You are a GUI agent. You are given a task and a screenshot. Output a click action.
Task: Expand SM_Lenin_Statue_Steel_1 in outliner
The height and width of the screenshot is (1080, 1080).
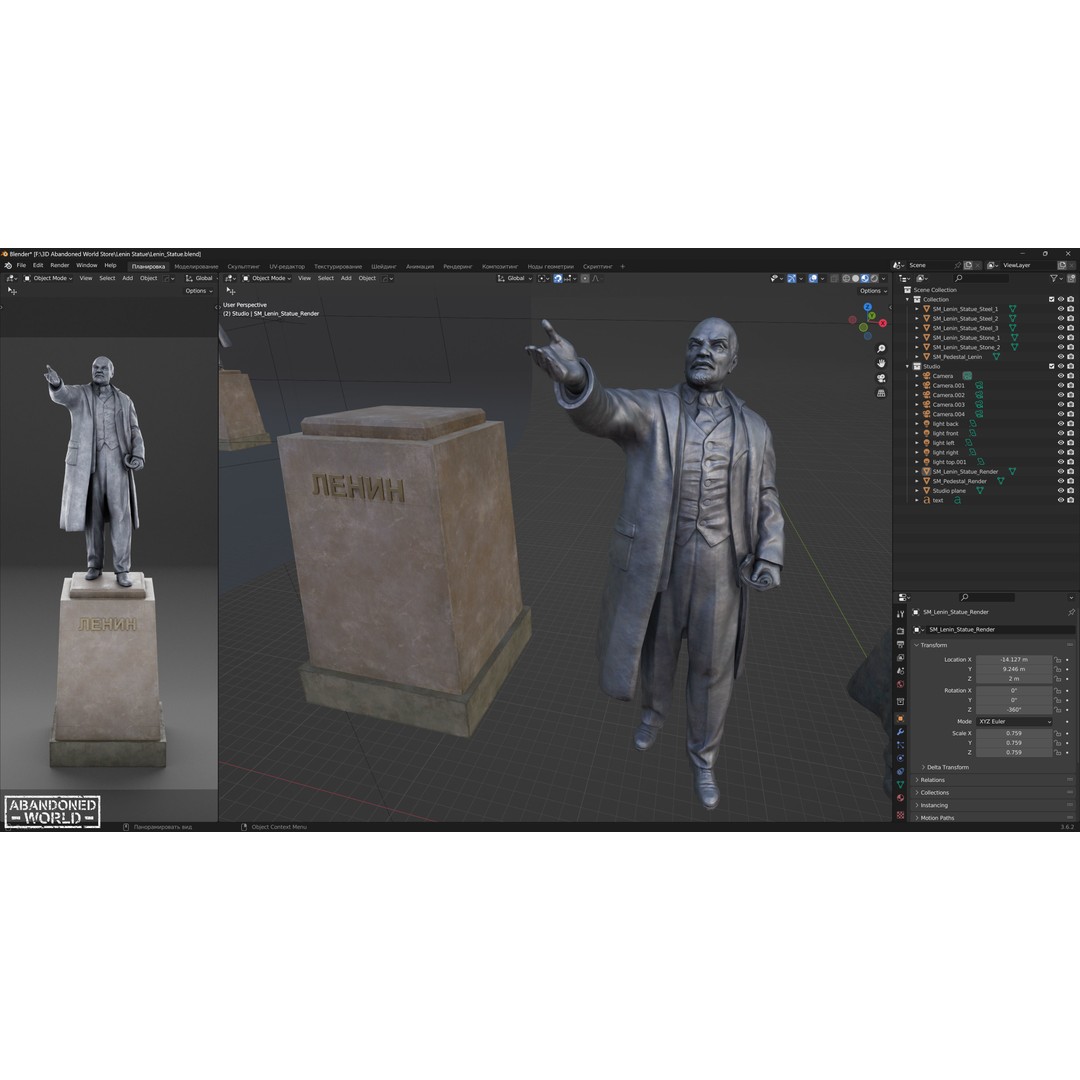917,309
